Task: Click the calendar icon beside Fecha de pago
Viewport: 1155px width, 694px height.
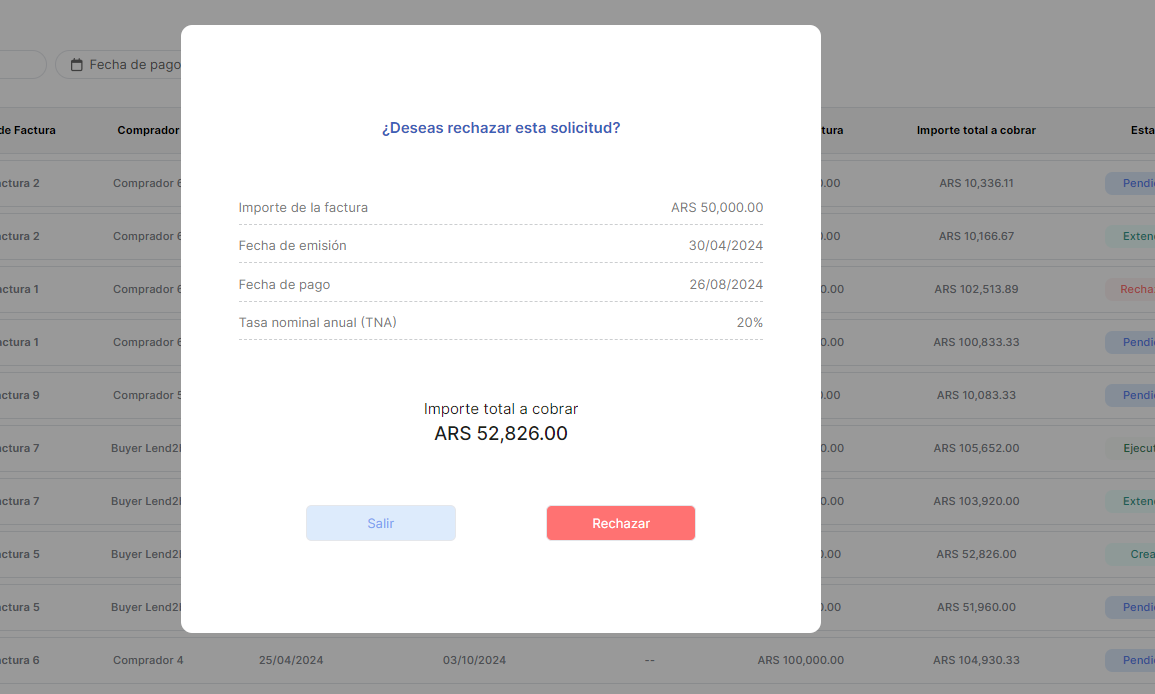Action: (76, 65)
